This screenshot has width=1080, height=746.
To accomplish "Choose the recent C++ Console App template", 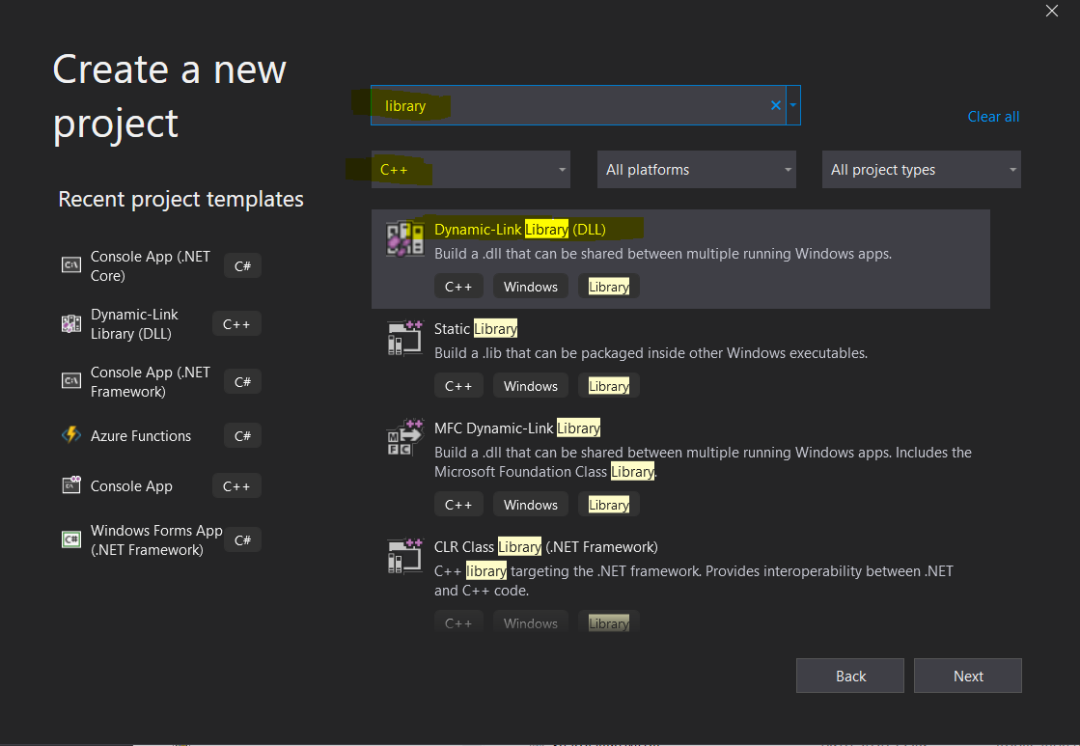I will 132,486.
